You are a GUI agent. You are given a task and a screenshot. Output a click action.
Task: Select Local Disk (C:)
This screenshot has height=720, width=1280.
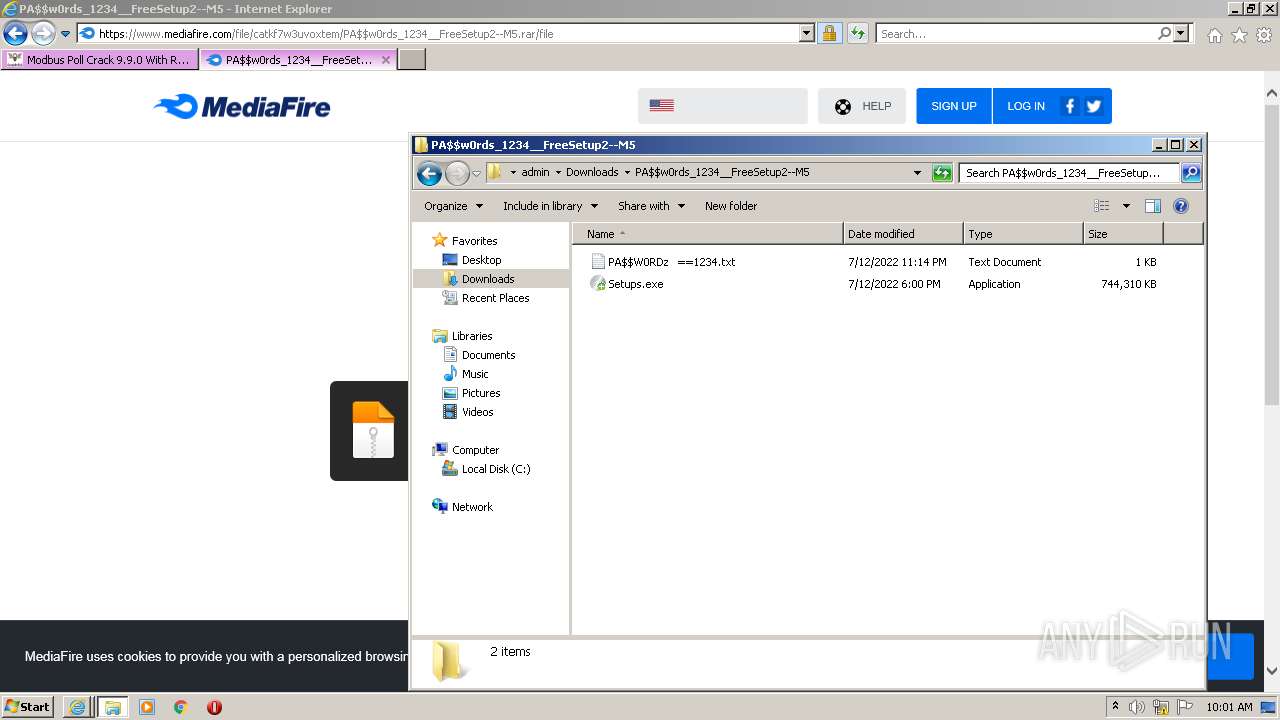pos(496,469)
